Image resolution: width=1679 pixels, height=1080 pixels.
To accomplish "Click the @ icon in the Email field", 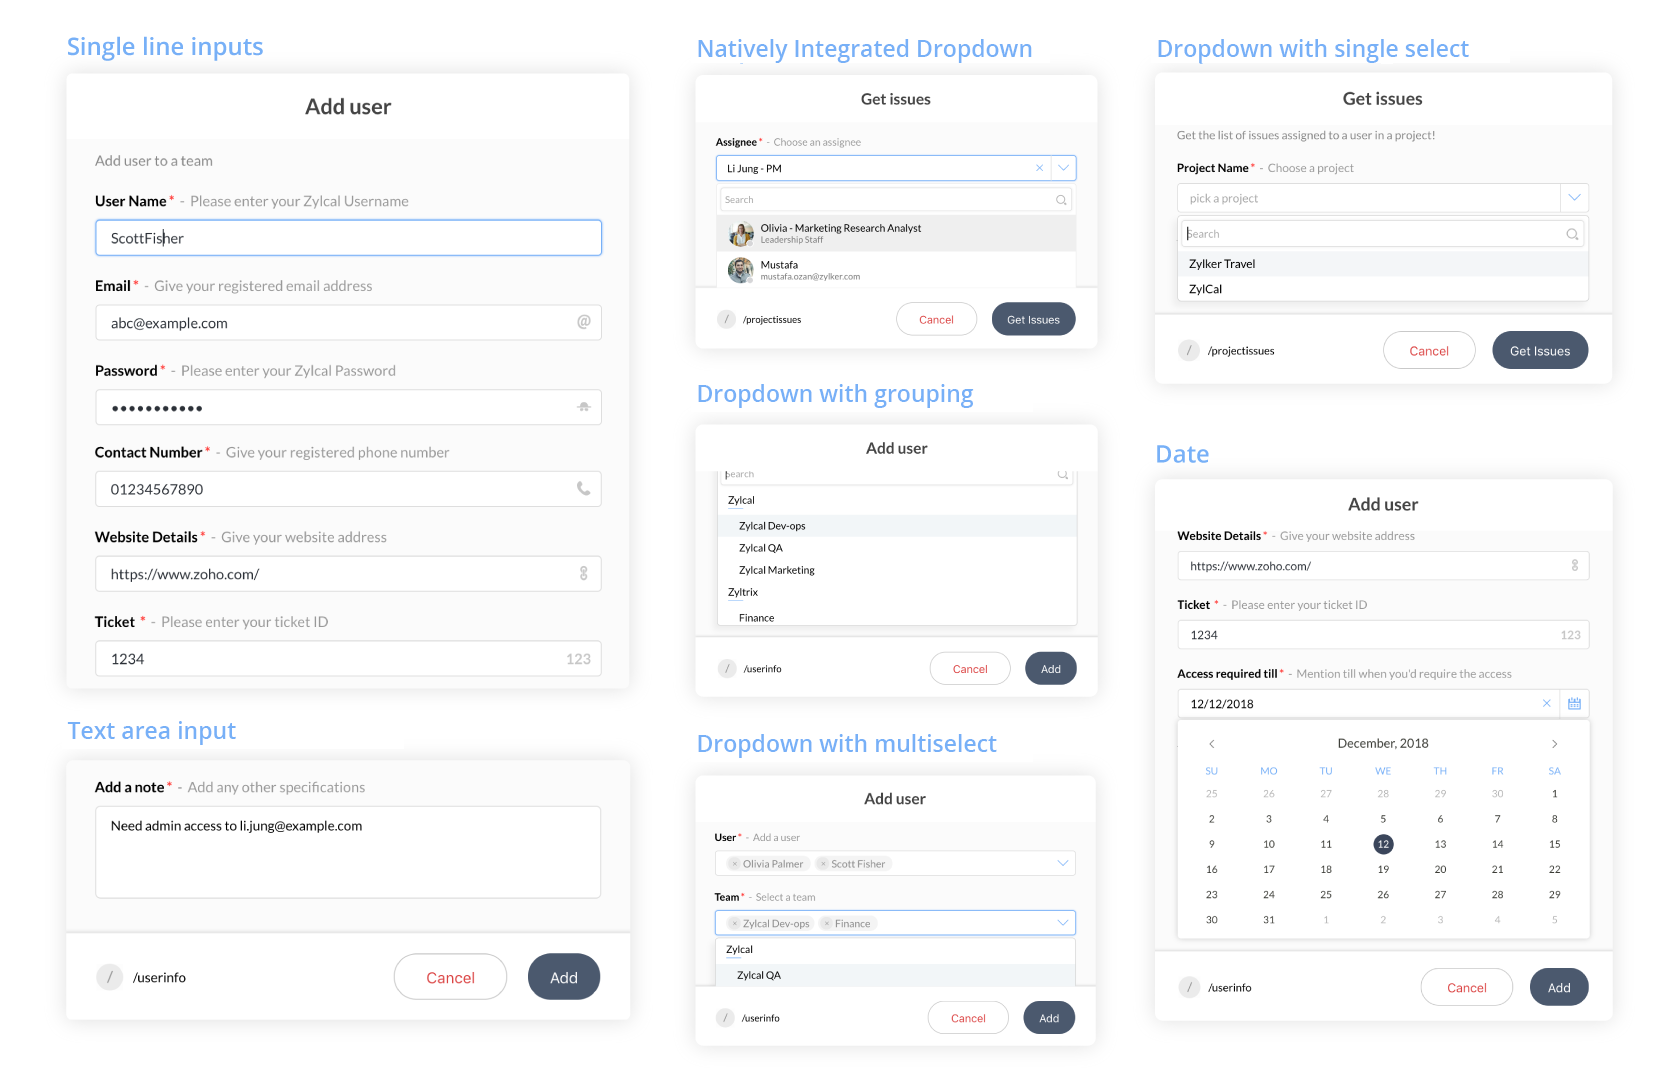I will [x=584, y=322].
